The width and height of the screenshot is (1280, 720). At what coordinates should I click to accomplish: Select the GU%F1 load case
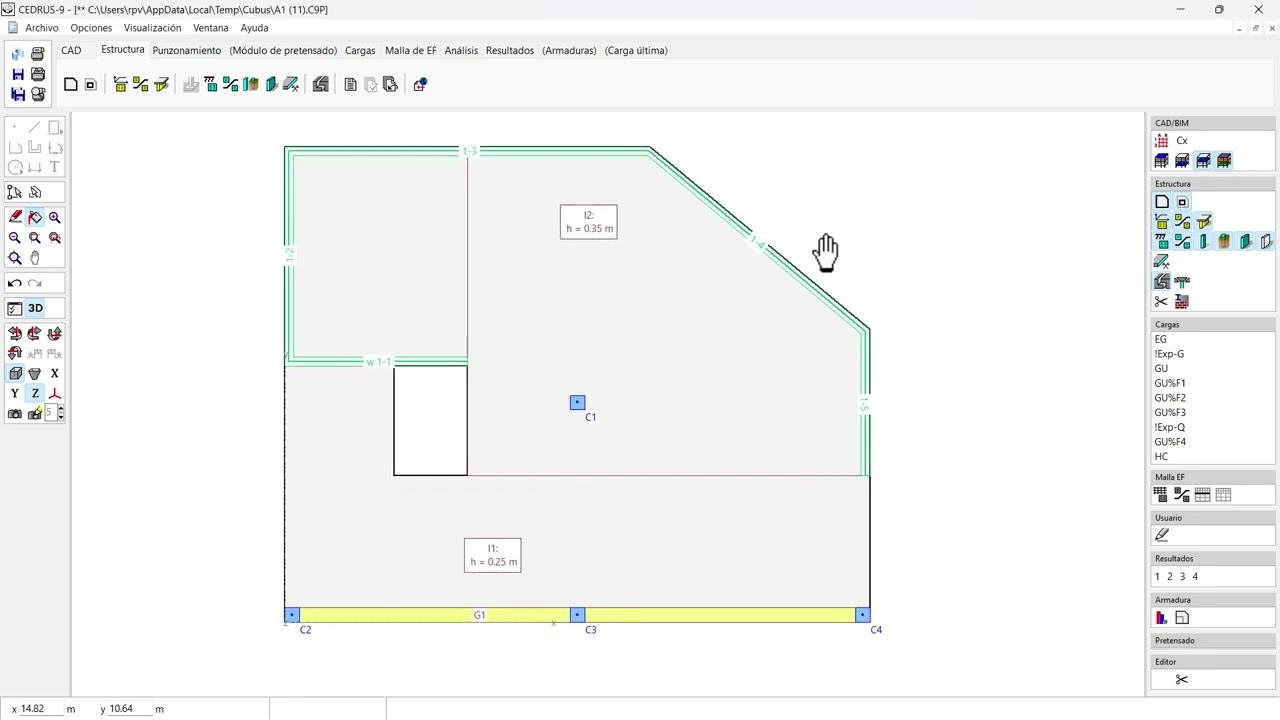[1170, 383]
